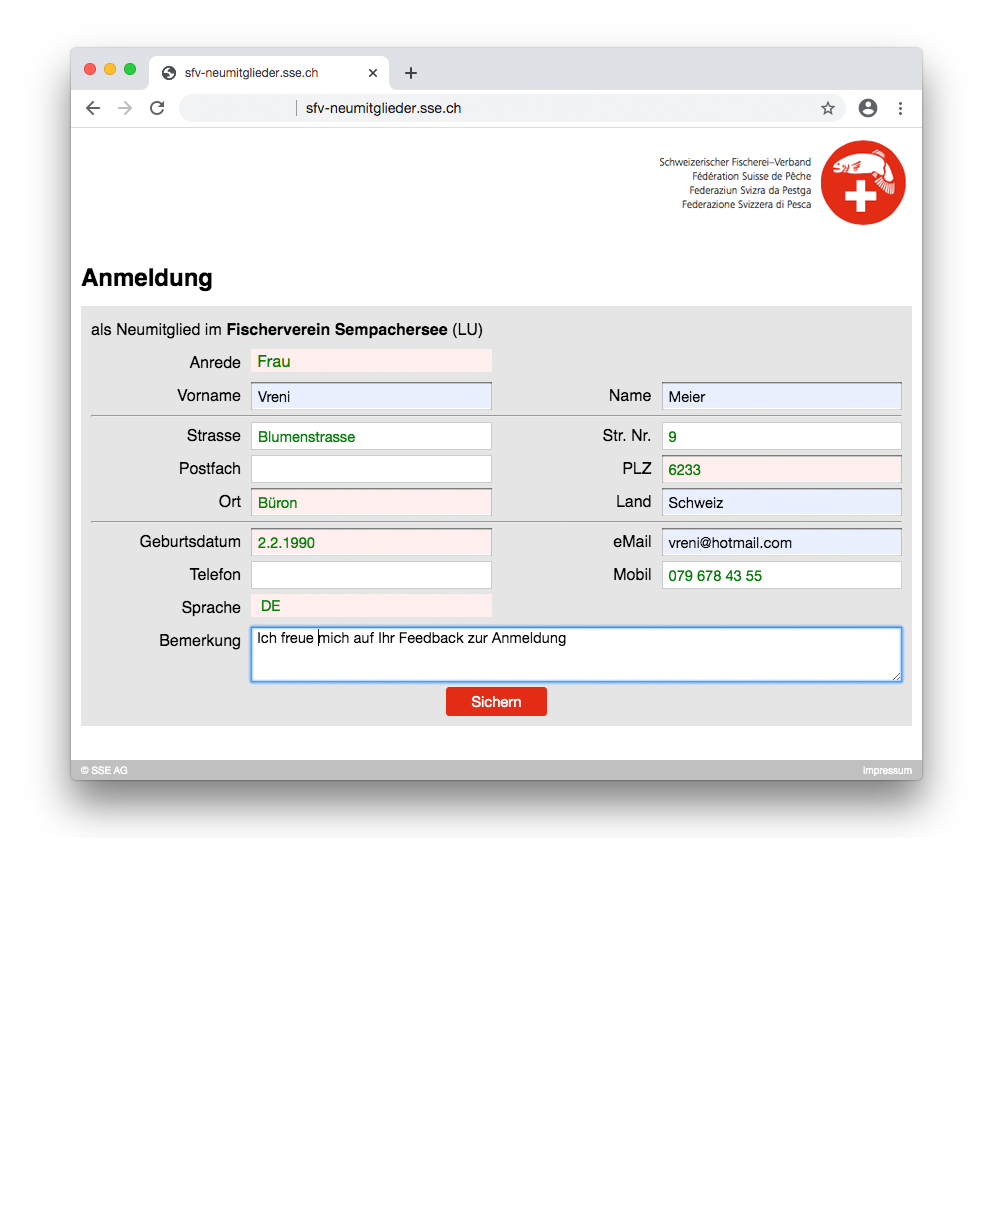Open the Sprache dropdown showing DE
The image size is (1003, 1216).
(371, 605)
